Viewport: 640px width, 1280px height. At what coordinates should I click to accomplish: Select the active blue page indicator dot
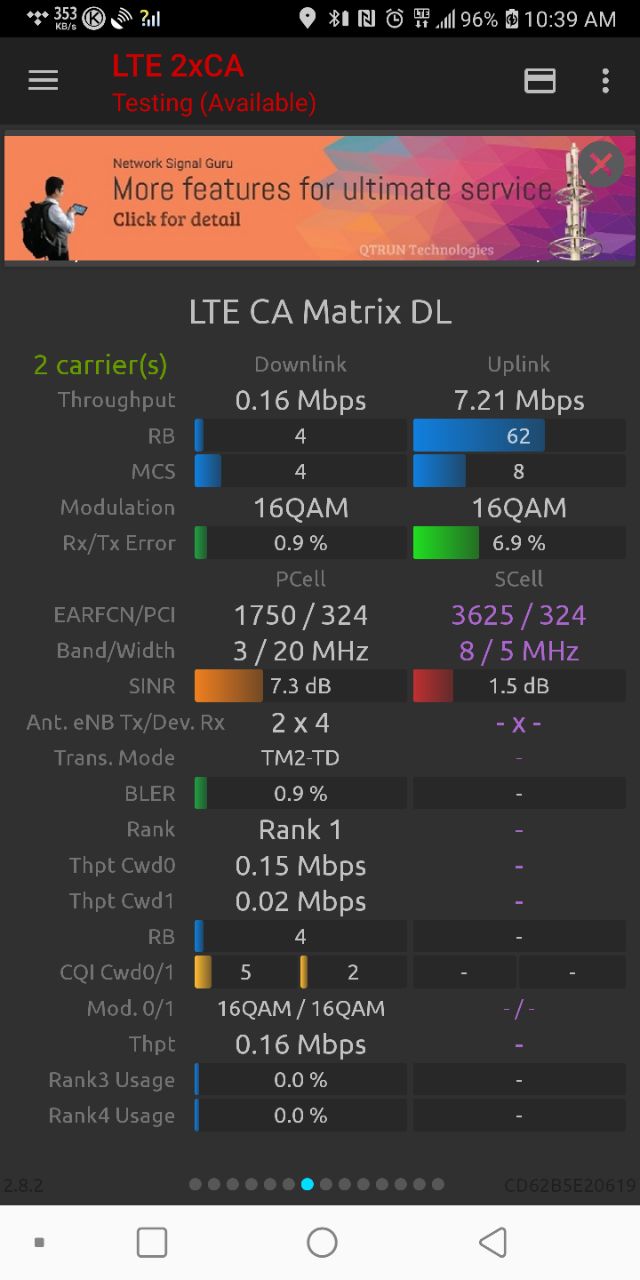(307, 1184)
